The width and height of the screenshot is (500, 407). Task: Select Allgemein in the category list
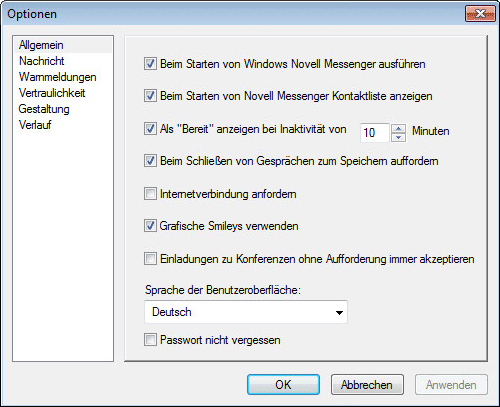[41, 45]
